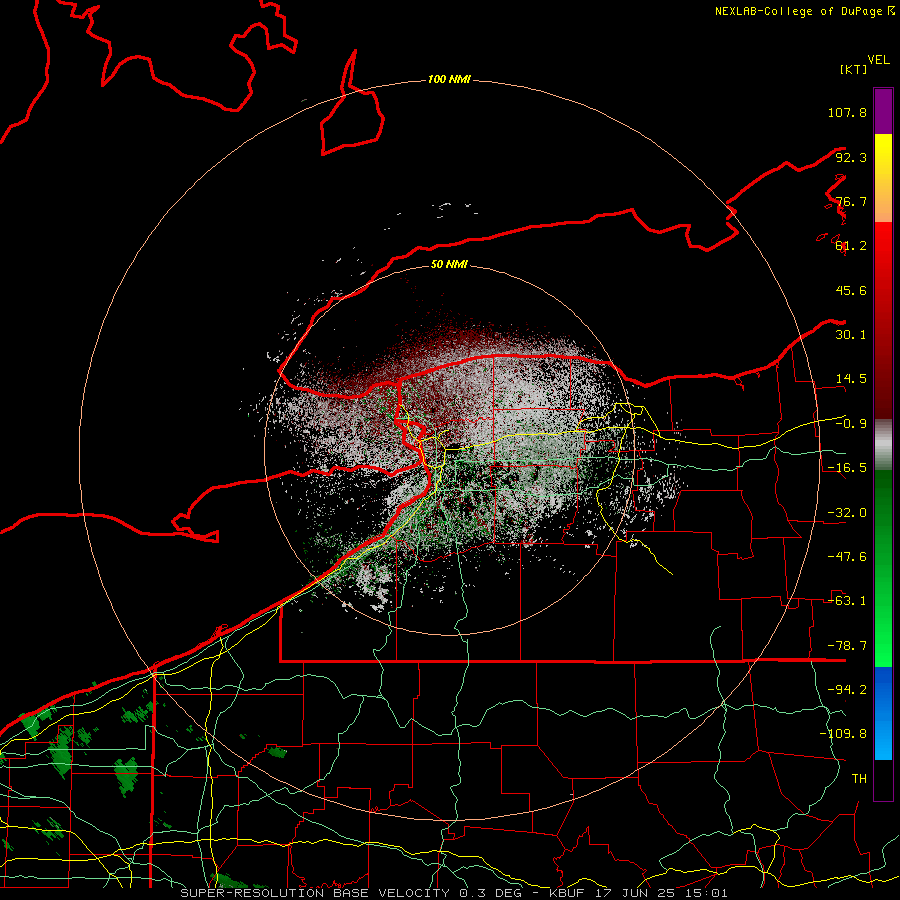Click the 30.1 velocity scale value
The width and height of the screenshot is (900, 900).
(851, 335)
